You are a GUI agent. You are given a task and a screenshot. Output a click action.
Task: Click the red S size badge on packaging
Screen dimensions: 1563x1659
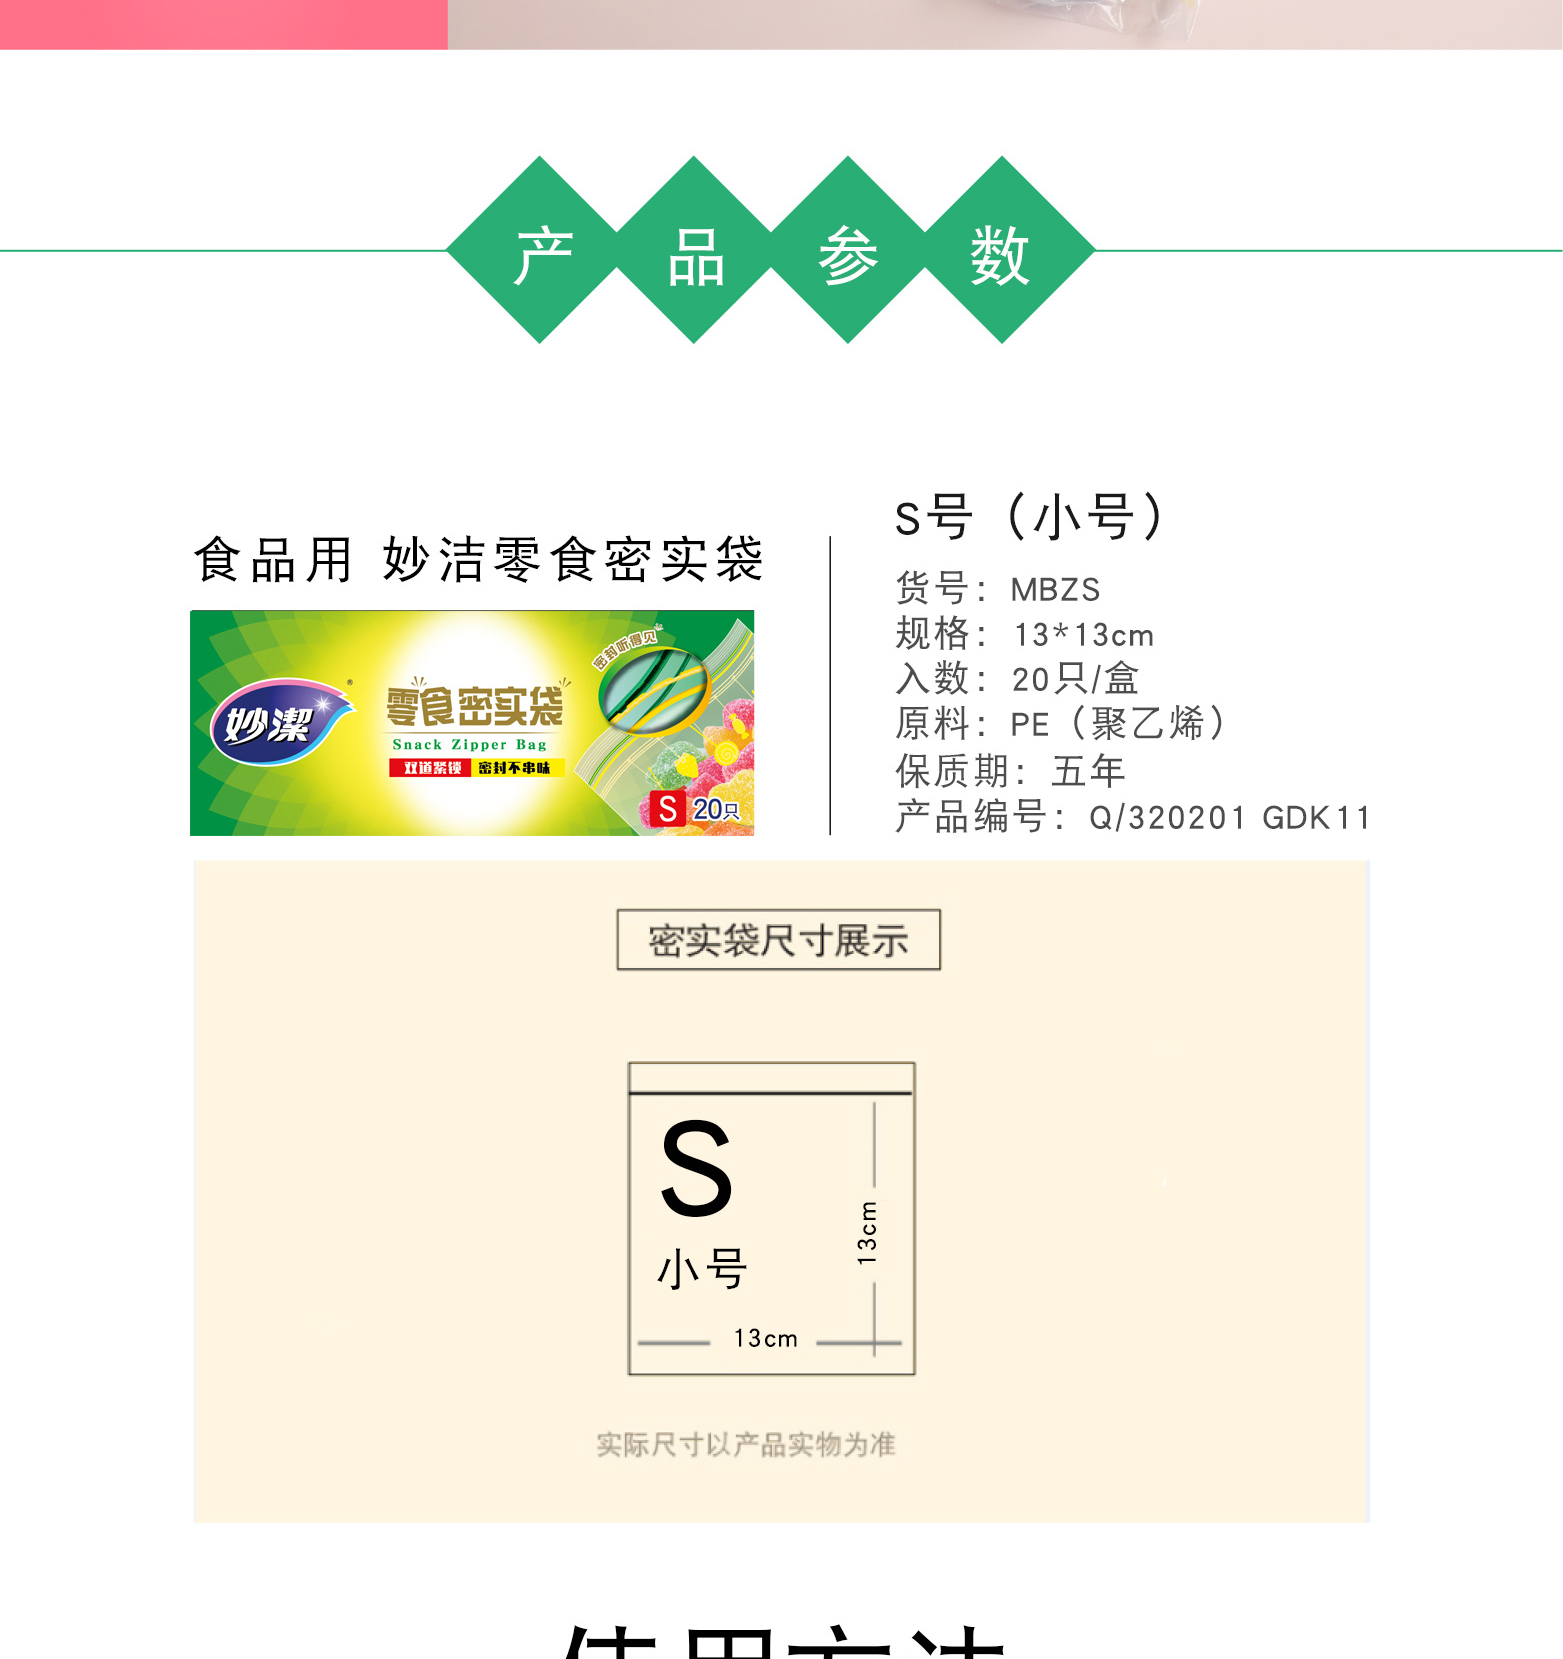tap(667, 808)
